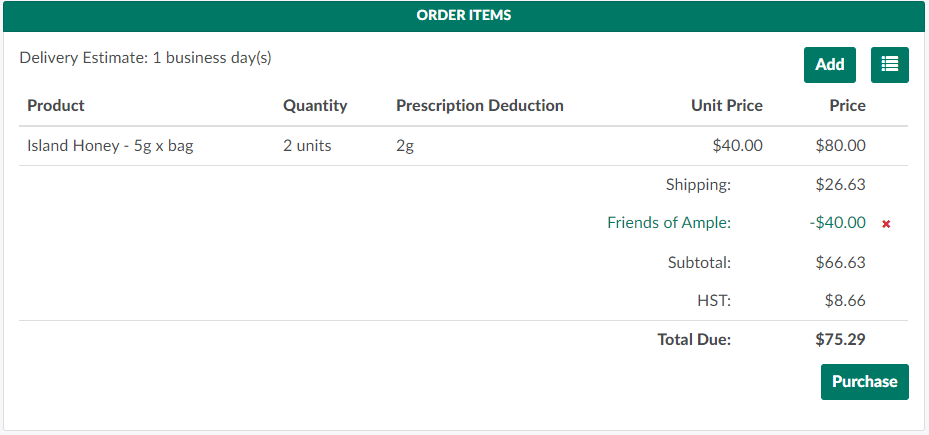Viewport: 929px width, 435px height.
Task: Click the ORDER ITEMS panel header
Action: click(464, 16)
